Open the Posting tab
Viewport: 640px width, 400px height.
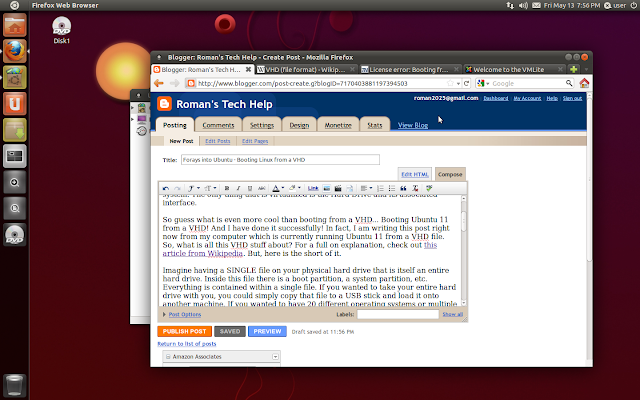(x=175, y=125)
